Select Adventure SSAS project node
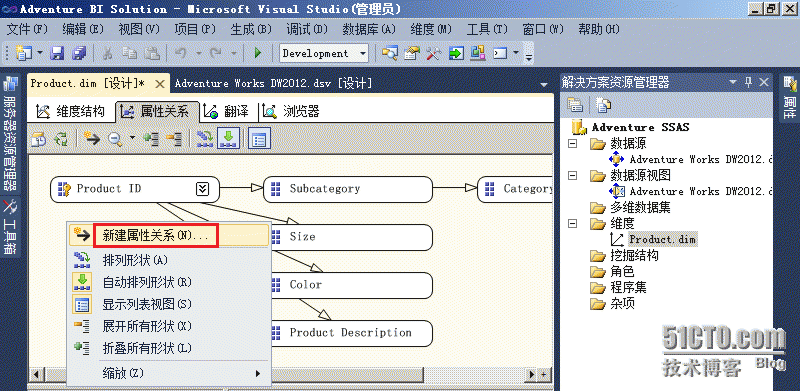Screen dimensions: 800x391 pos(640,127)
